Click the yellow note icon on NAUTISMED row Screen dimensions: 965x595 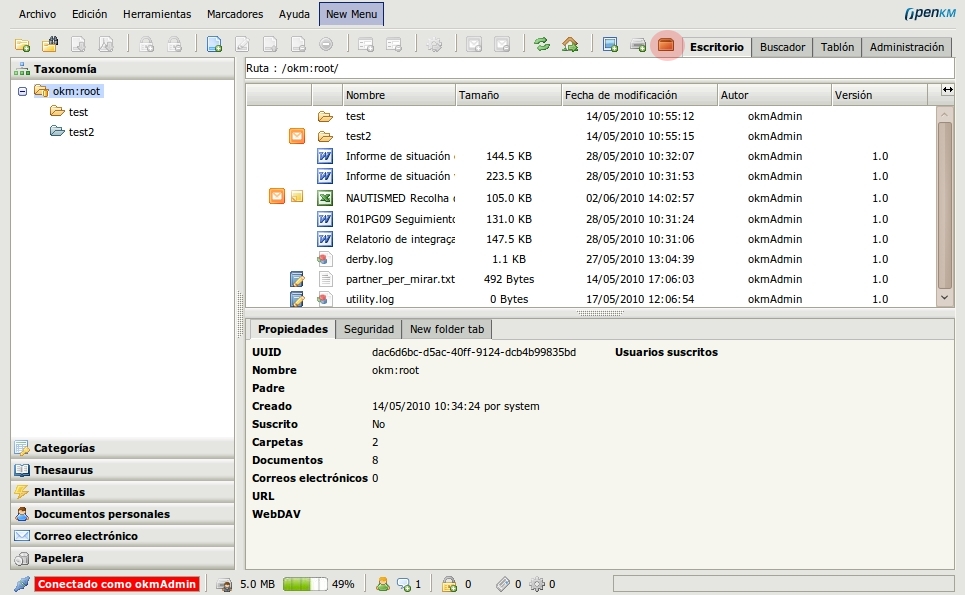(x=297, y=197)
